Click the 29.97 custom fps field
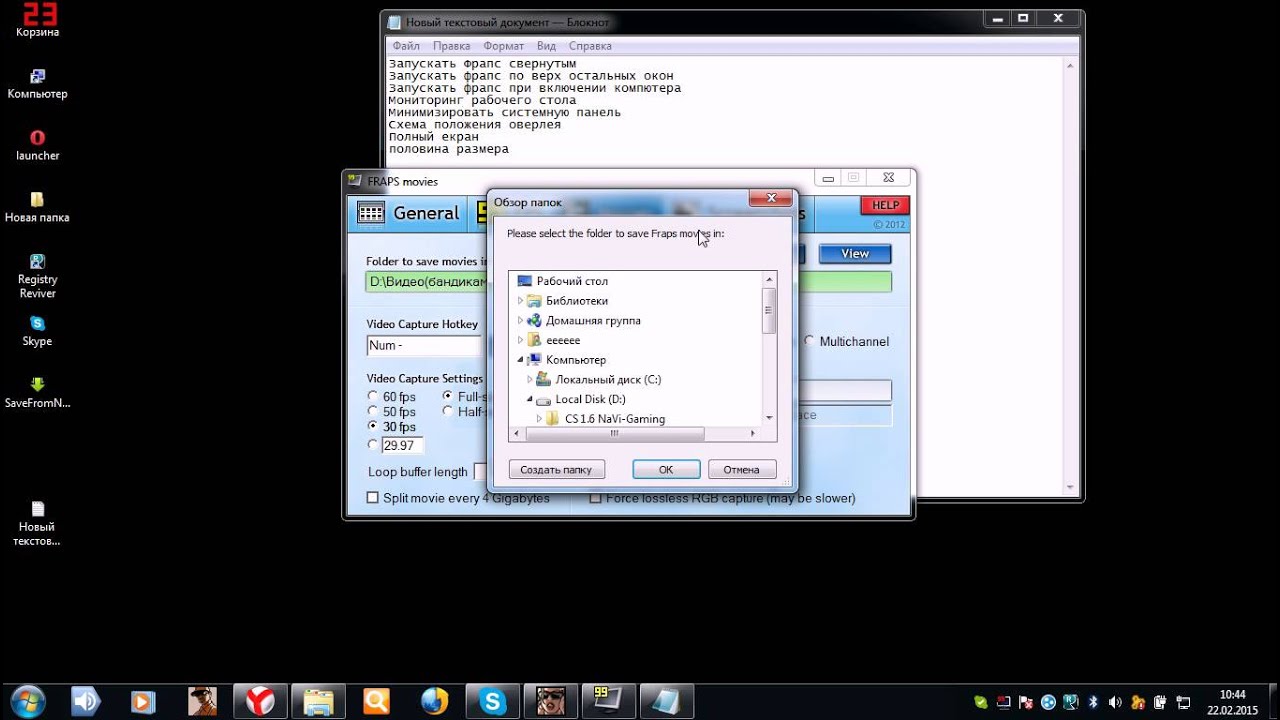The height and width of the screenshot is (720, 1280). (x=403, y=445)
